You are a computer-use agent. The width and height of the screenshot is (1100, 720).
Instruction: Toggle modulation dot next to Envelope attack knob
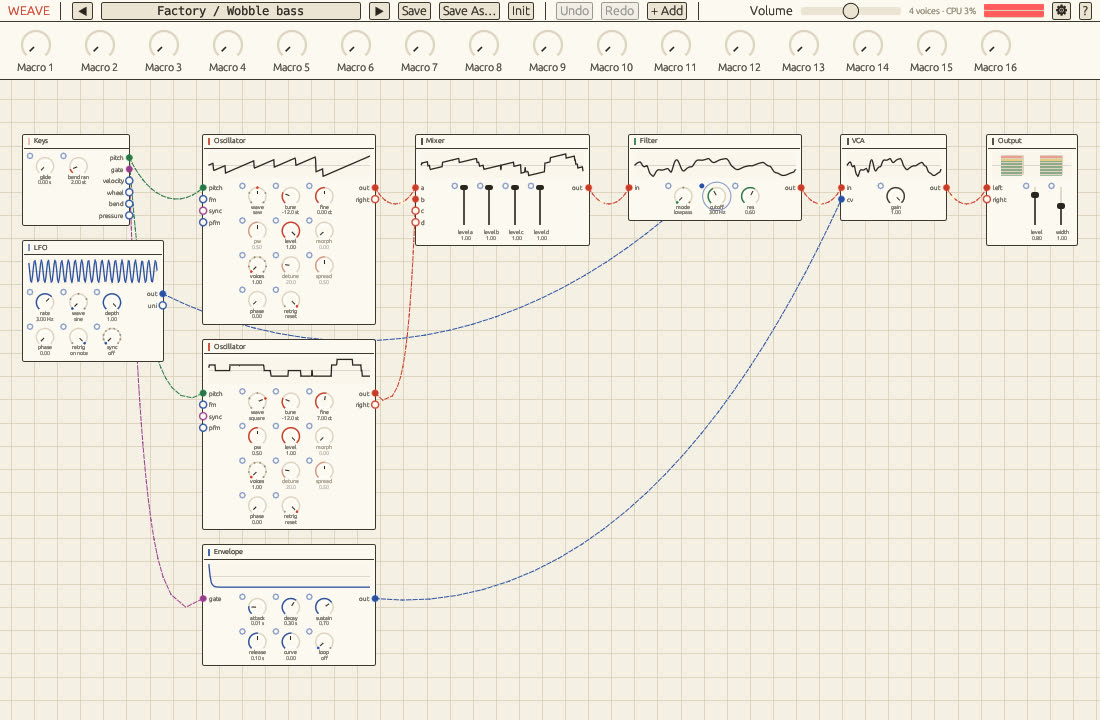point(242,597)
